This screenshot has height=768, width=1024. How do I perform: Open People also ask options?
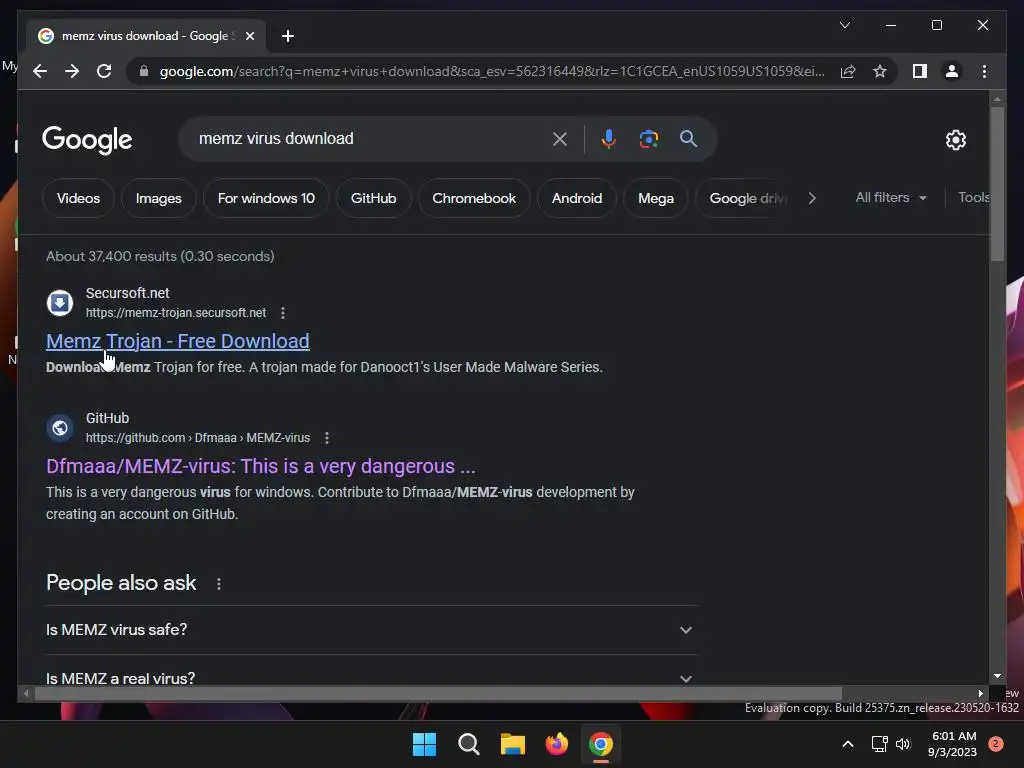coord(219,583)
